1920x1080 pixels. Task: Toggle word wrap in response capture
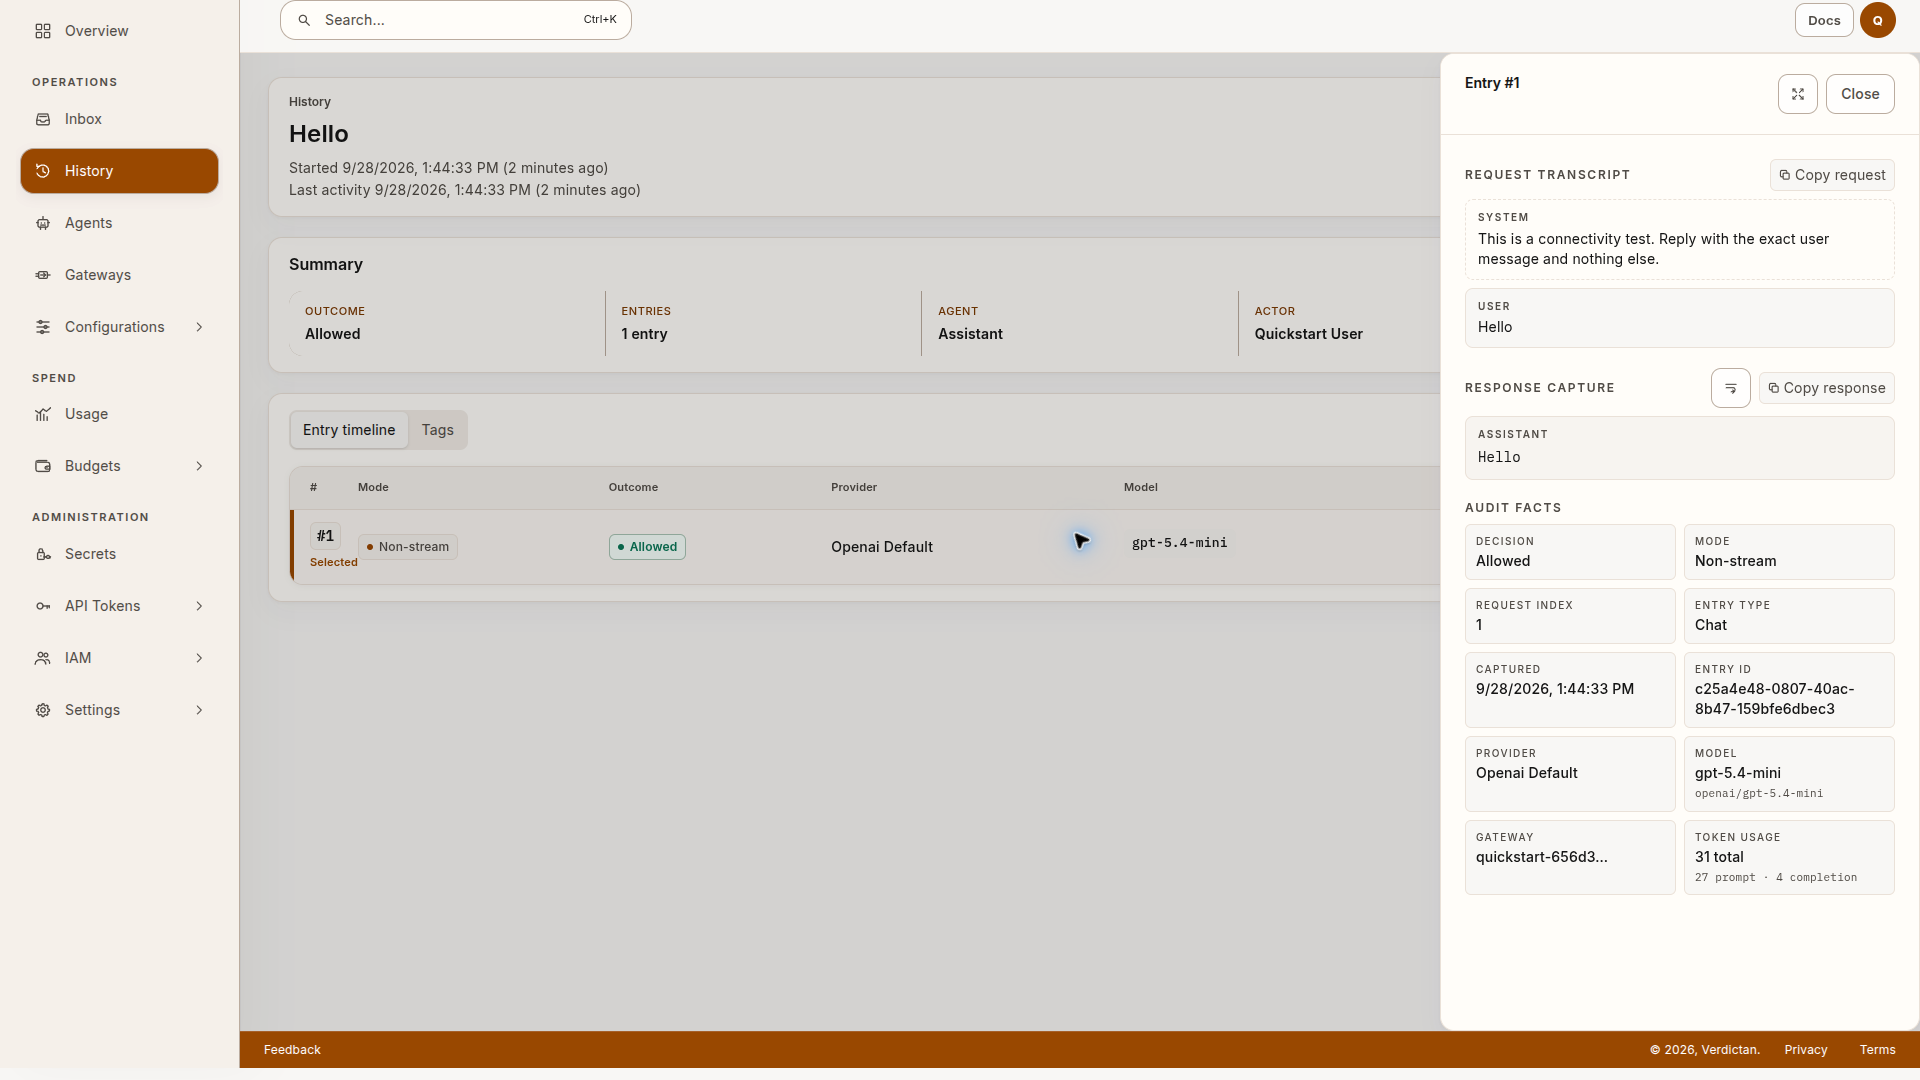coord(1730,388)
